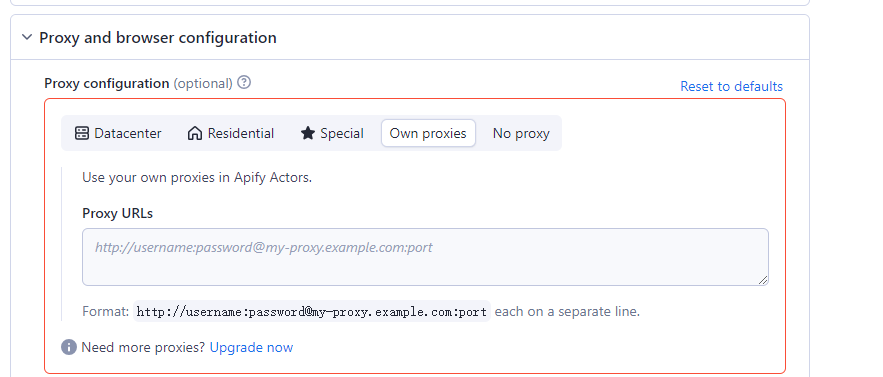
Task: Click the info icon beside Need more proxies
Action: click(x=69, y=347)
